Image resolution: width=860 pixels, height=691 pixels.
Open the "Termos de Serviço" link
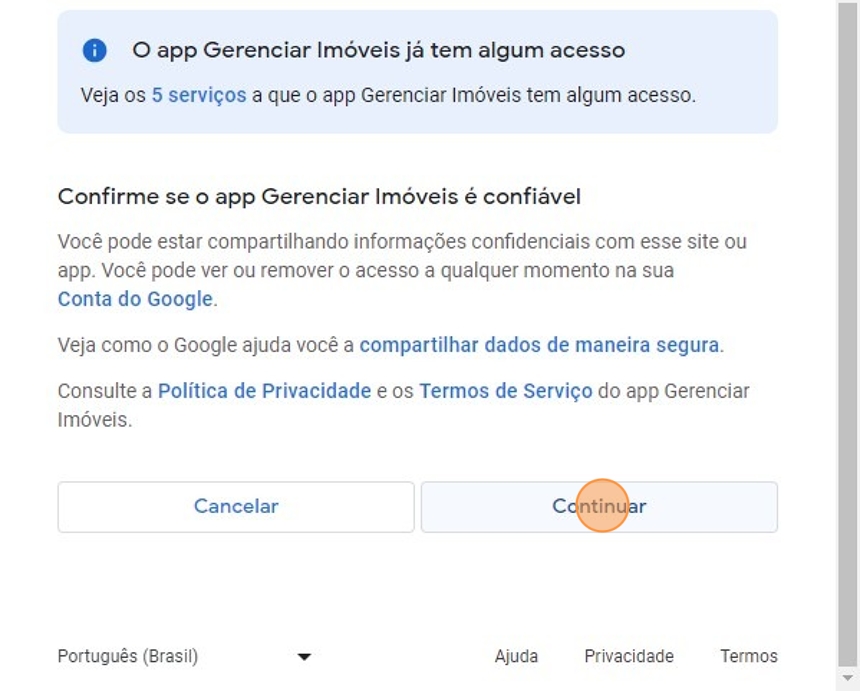[x=506, y=391]
